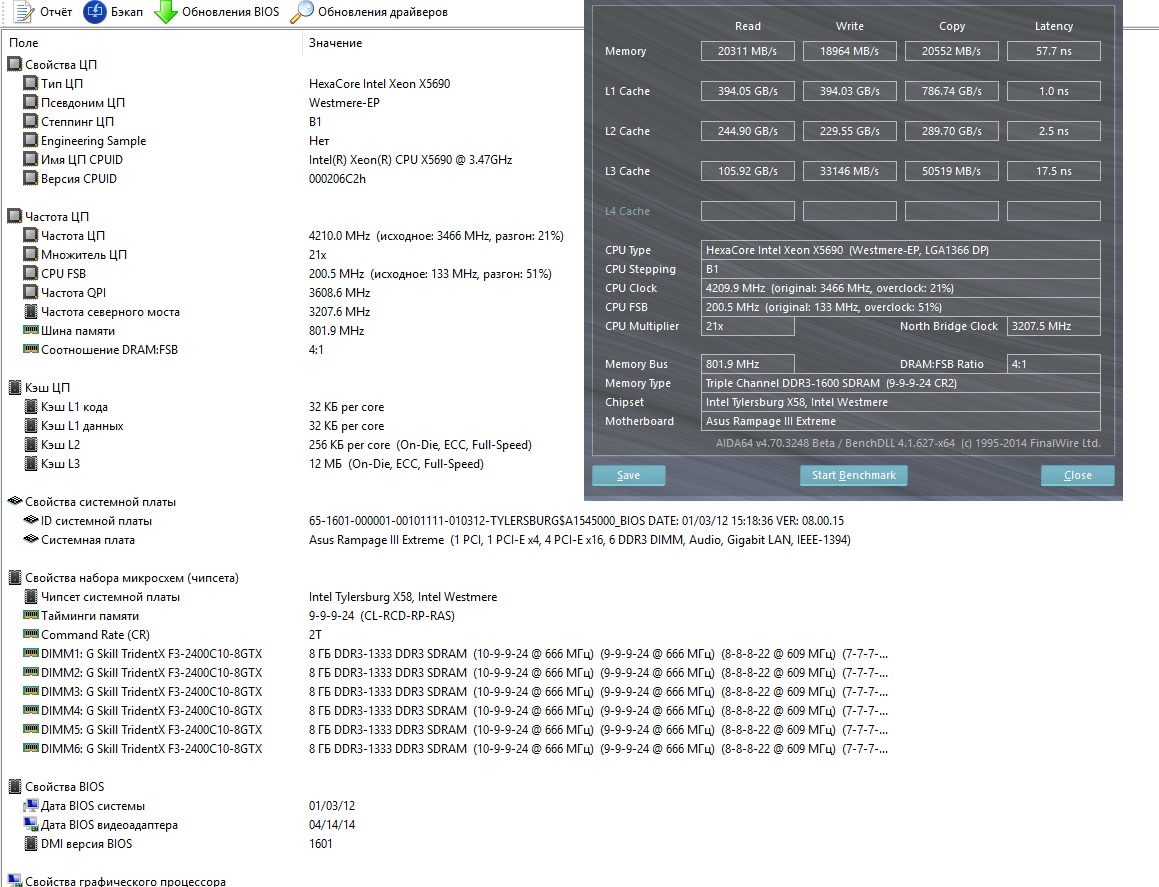Select the Свойства ЦП group icon
The height and width of the screenshot is (887, 1159).
[15, 64]
